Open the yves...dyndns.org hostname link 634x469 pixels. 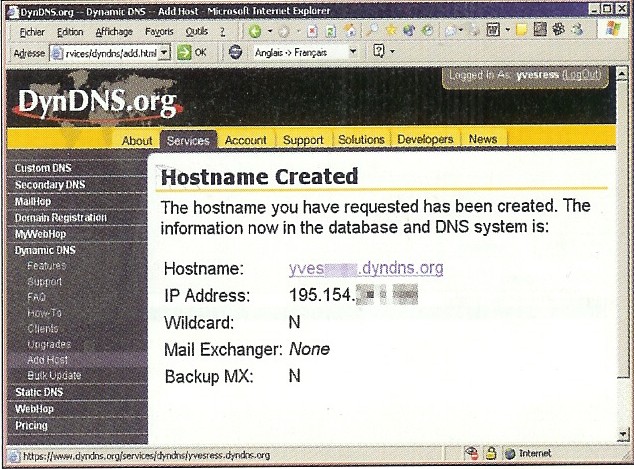[x=366, y=268]
